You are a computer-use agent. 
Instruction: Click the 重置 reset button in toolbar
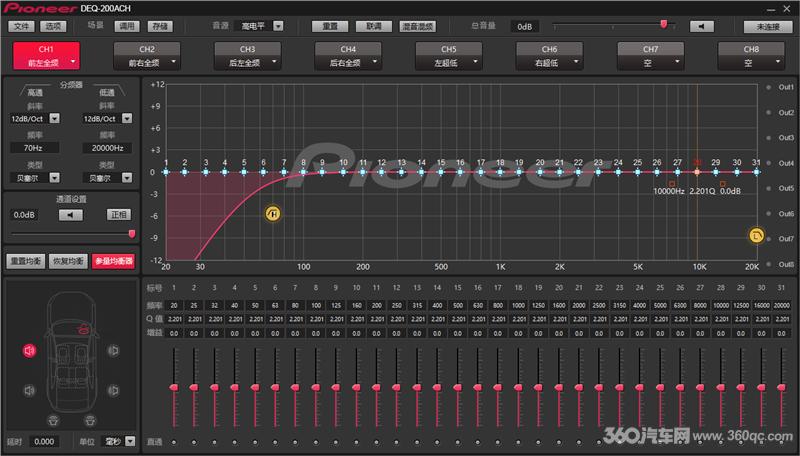(330, 26)
